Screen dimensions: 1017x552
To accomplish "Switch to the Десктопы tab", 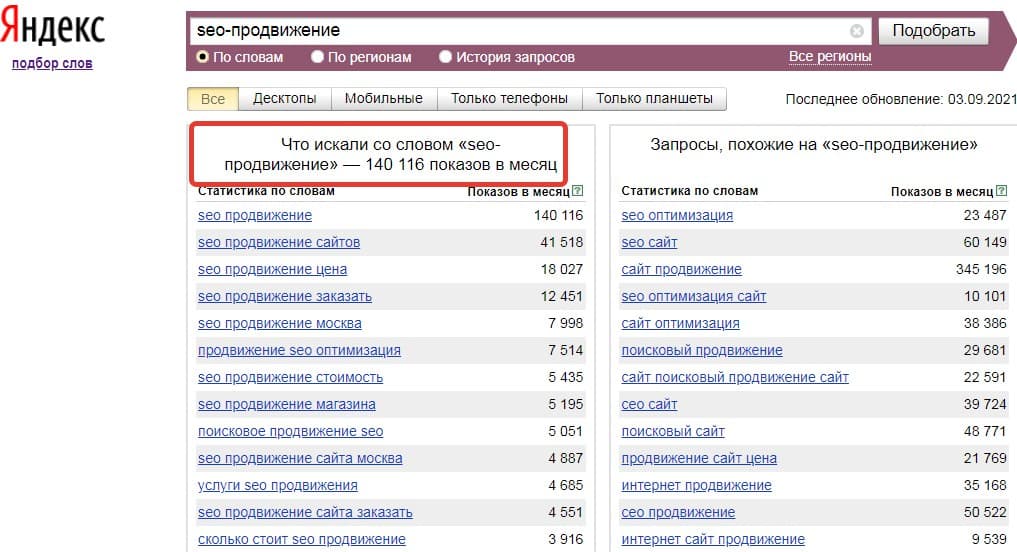I will tap(285, 99).
